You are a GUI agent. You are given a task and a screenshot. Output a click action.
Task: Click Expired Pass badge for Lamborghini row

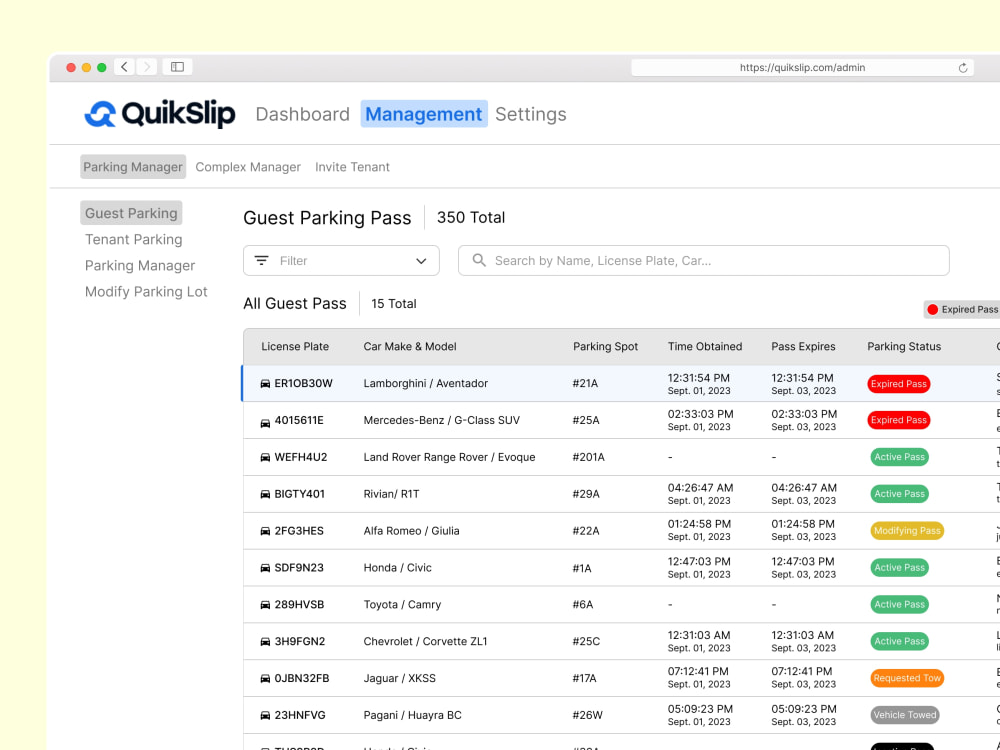(898, 384)
